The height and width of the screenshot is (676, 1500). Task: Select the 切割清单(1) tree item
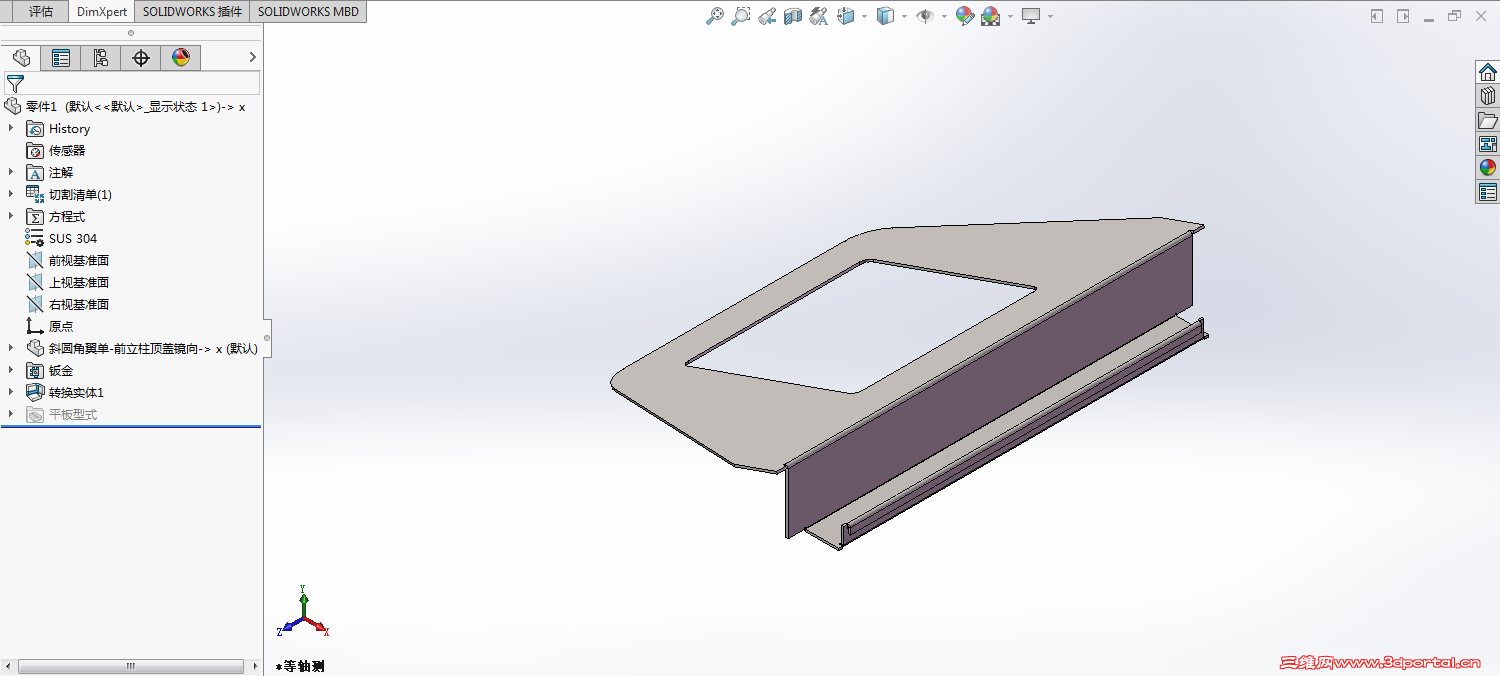(69, 194)
